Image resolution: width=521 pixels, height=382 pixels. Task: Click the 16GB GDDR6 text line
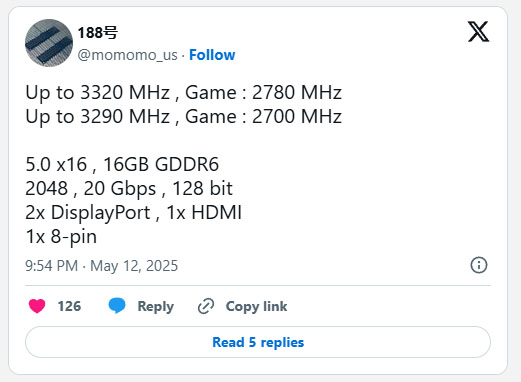(122, 164)
